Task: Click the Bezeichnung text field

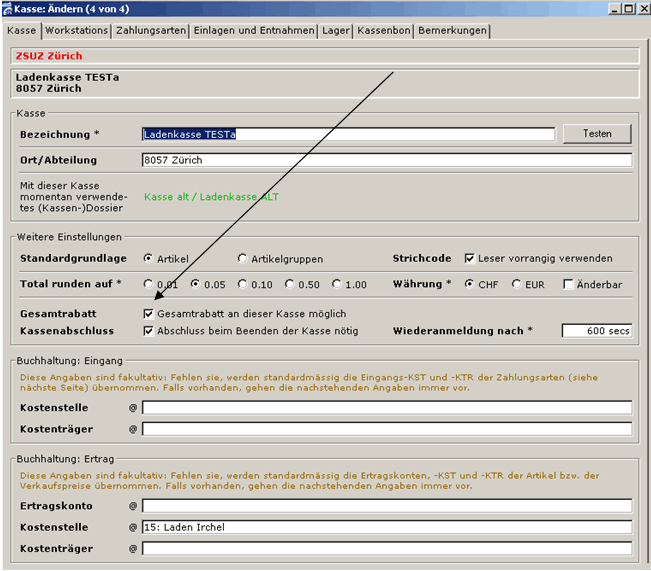Action: pos(348,134)
